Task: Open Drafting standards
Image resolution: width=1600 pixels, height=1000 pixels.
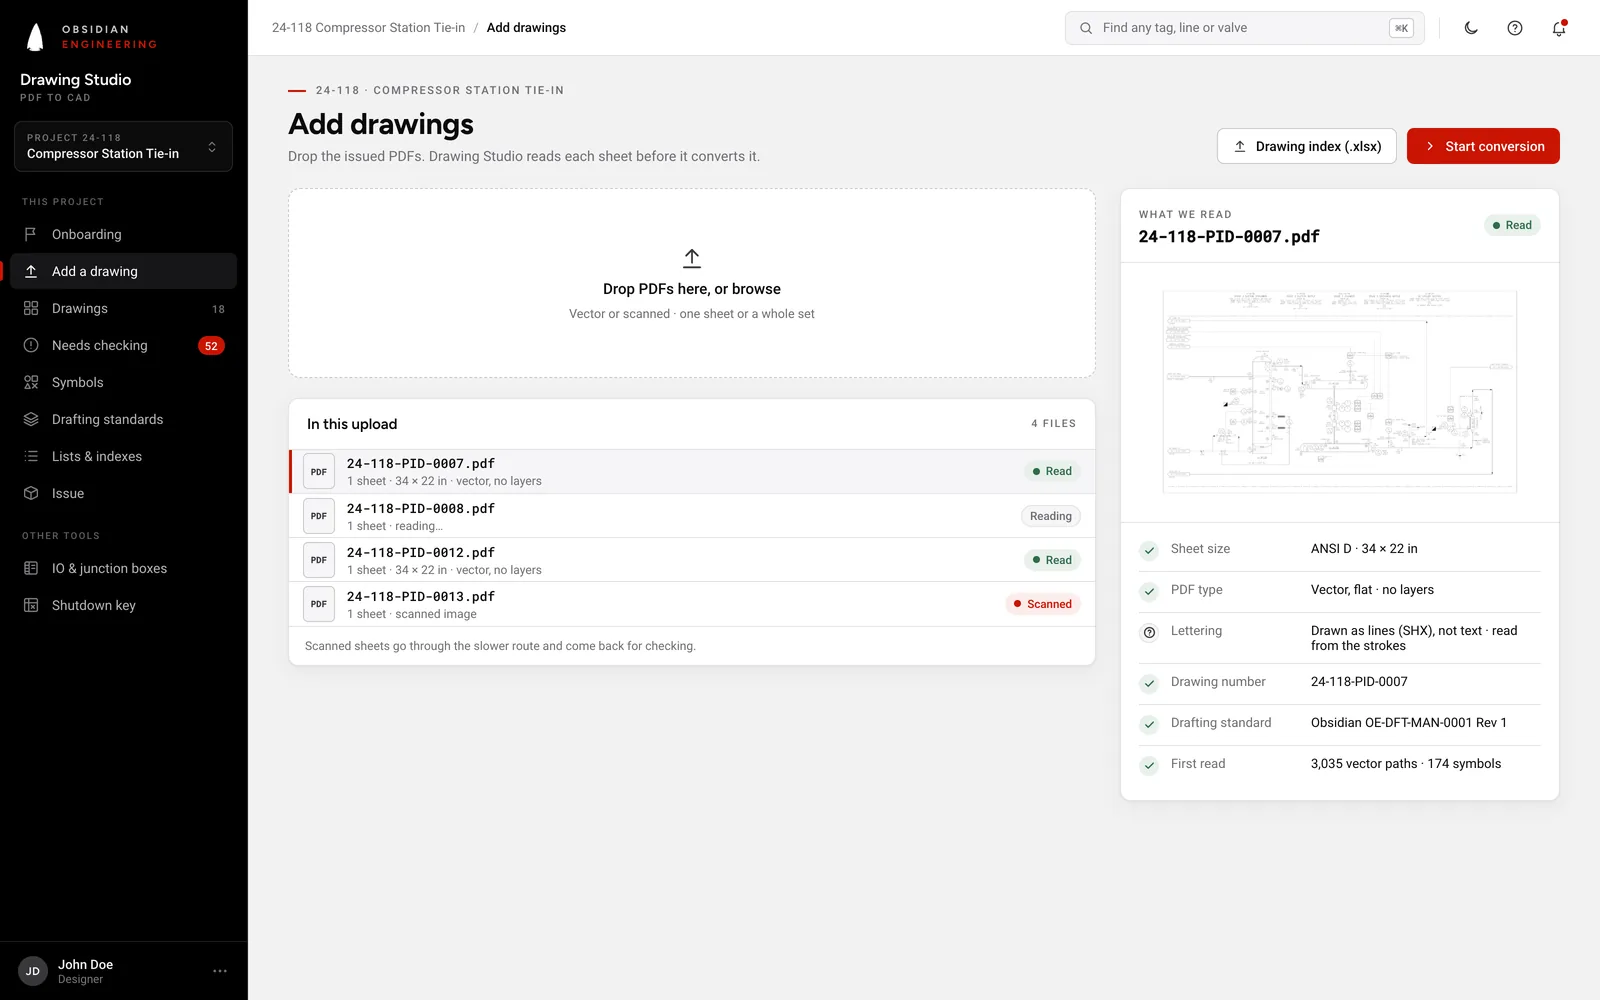Action: click(x=123, y=419)
